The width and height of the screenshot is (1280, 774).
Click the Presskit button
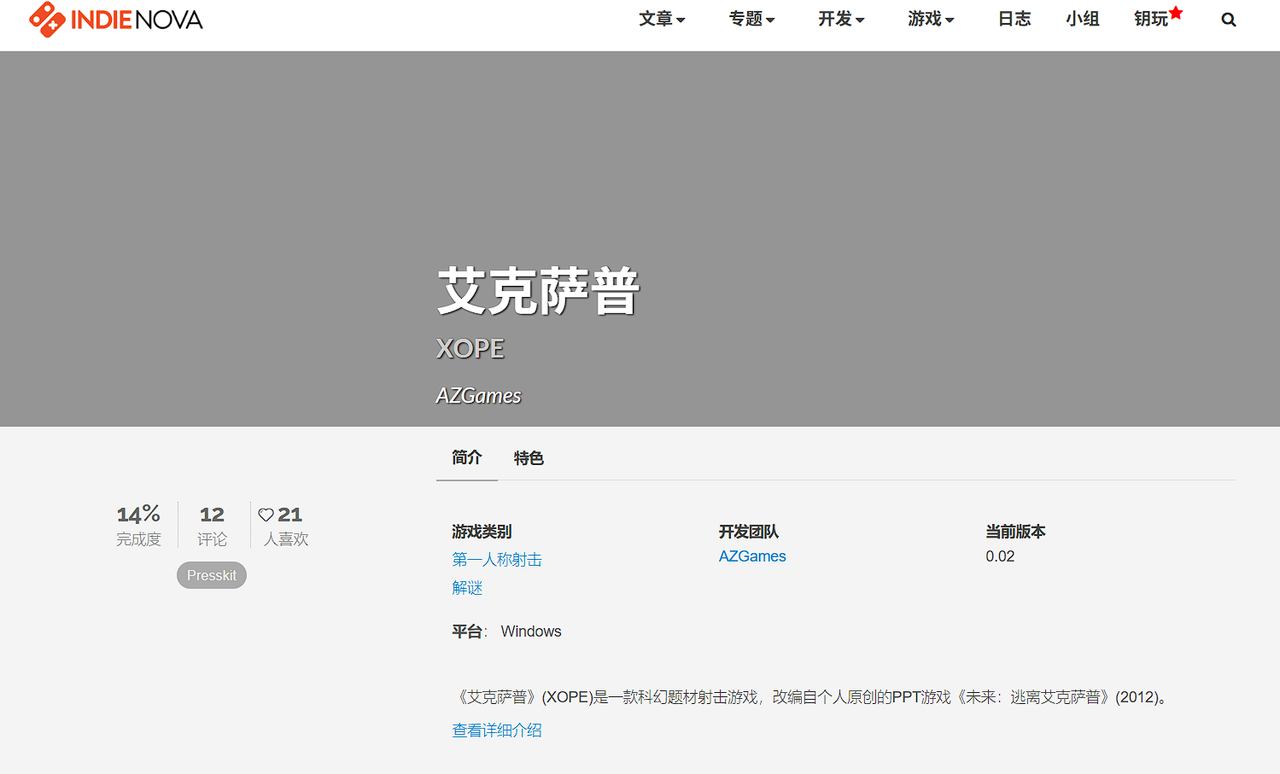(x=211, y=575)
